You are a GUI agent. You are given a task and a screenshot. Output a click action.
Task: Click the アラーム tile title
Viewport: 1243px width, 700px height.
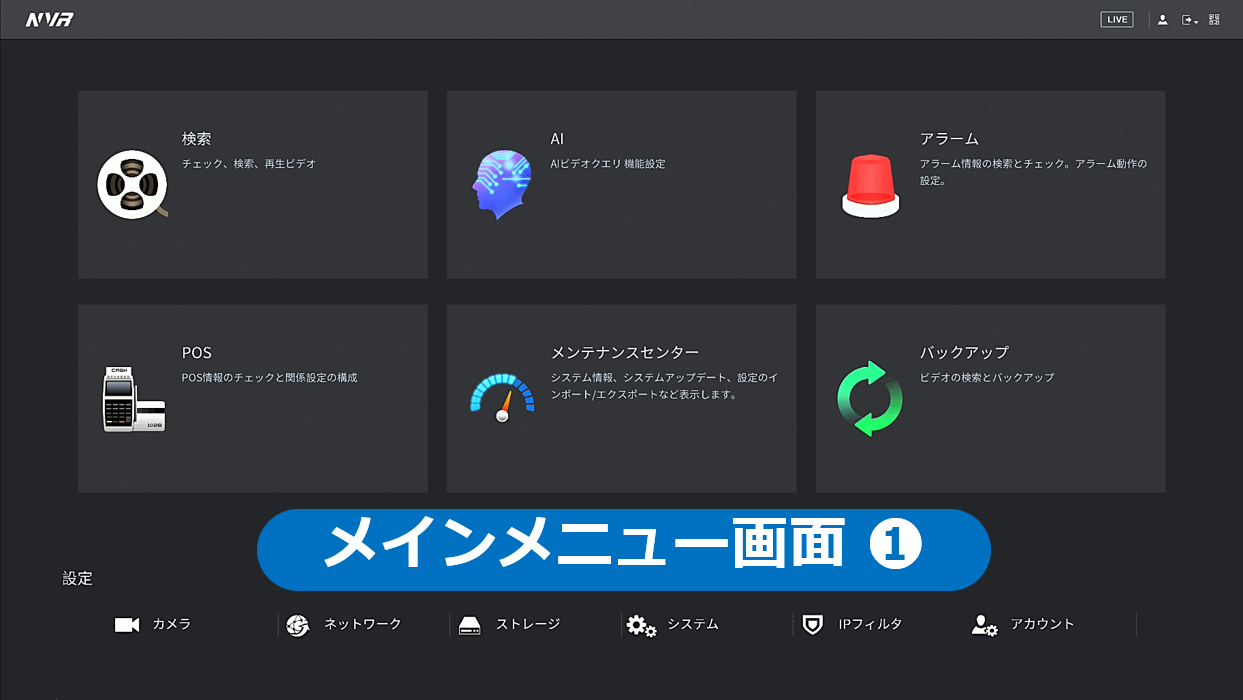click(949, 139)
